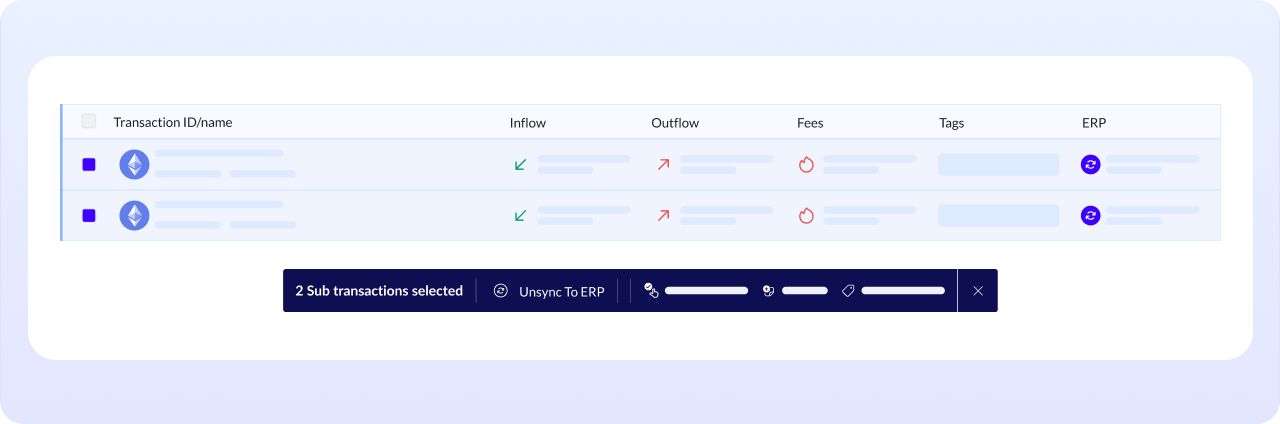Click the tag icon in the action bar

pos(847,291)
